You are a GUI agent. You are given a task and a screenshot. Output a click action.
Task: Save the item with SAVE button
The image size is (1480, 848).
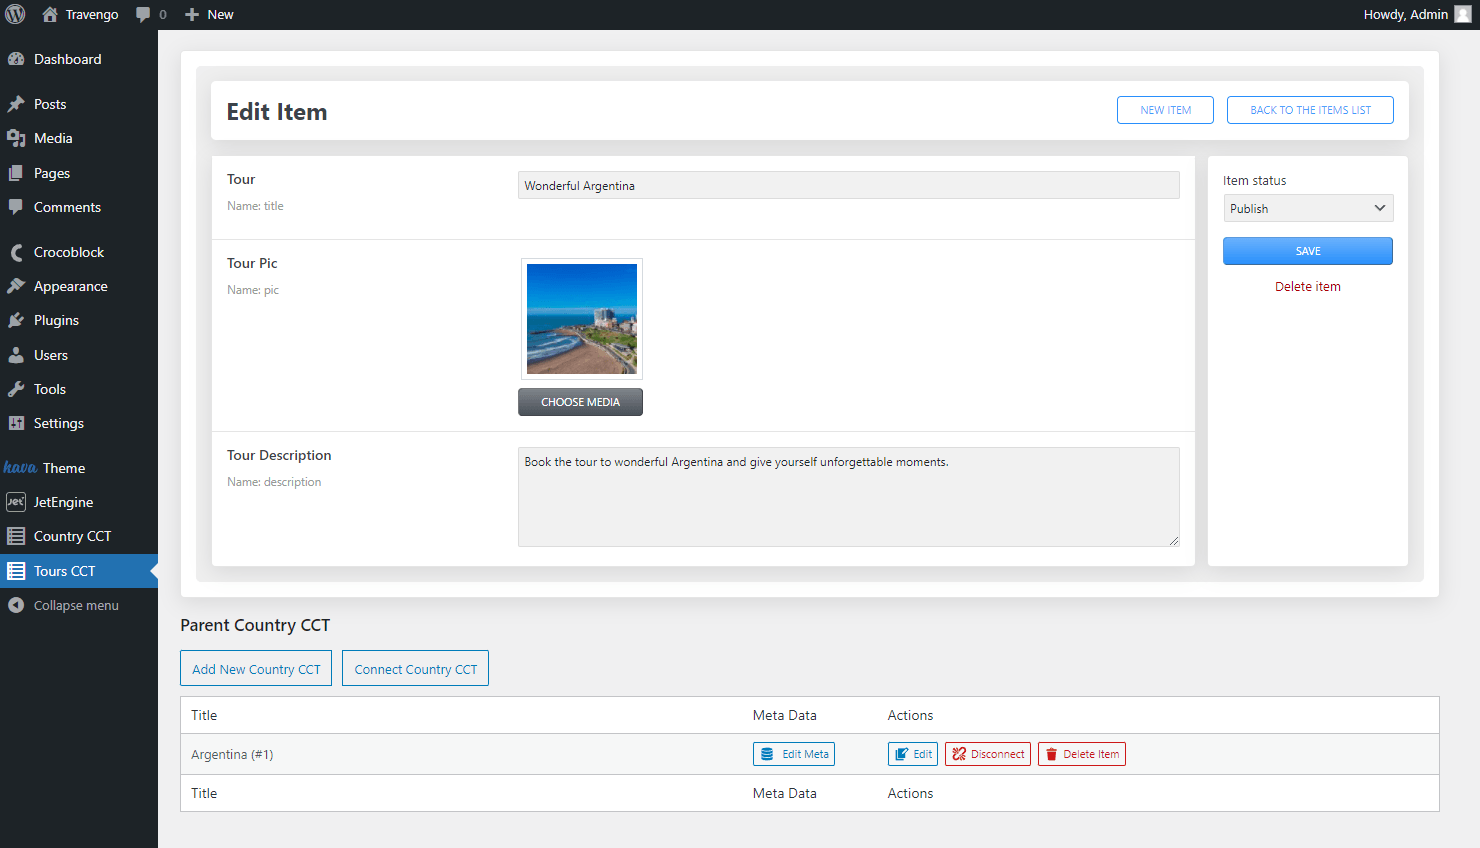[1308, 251]
